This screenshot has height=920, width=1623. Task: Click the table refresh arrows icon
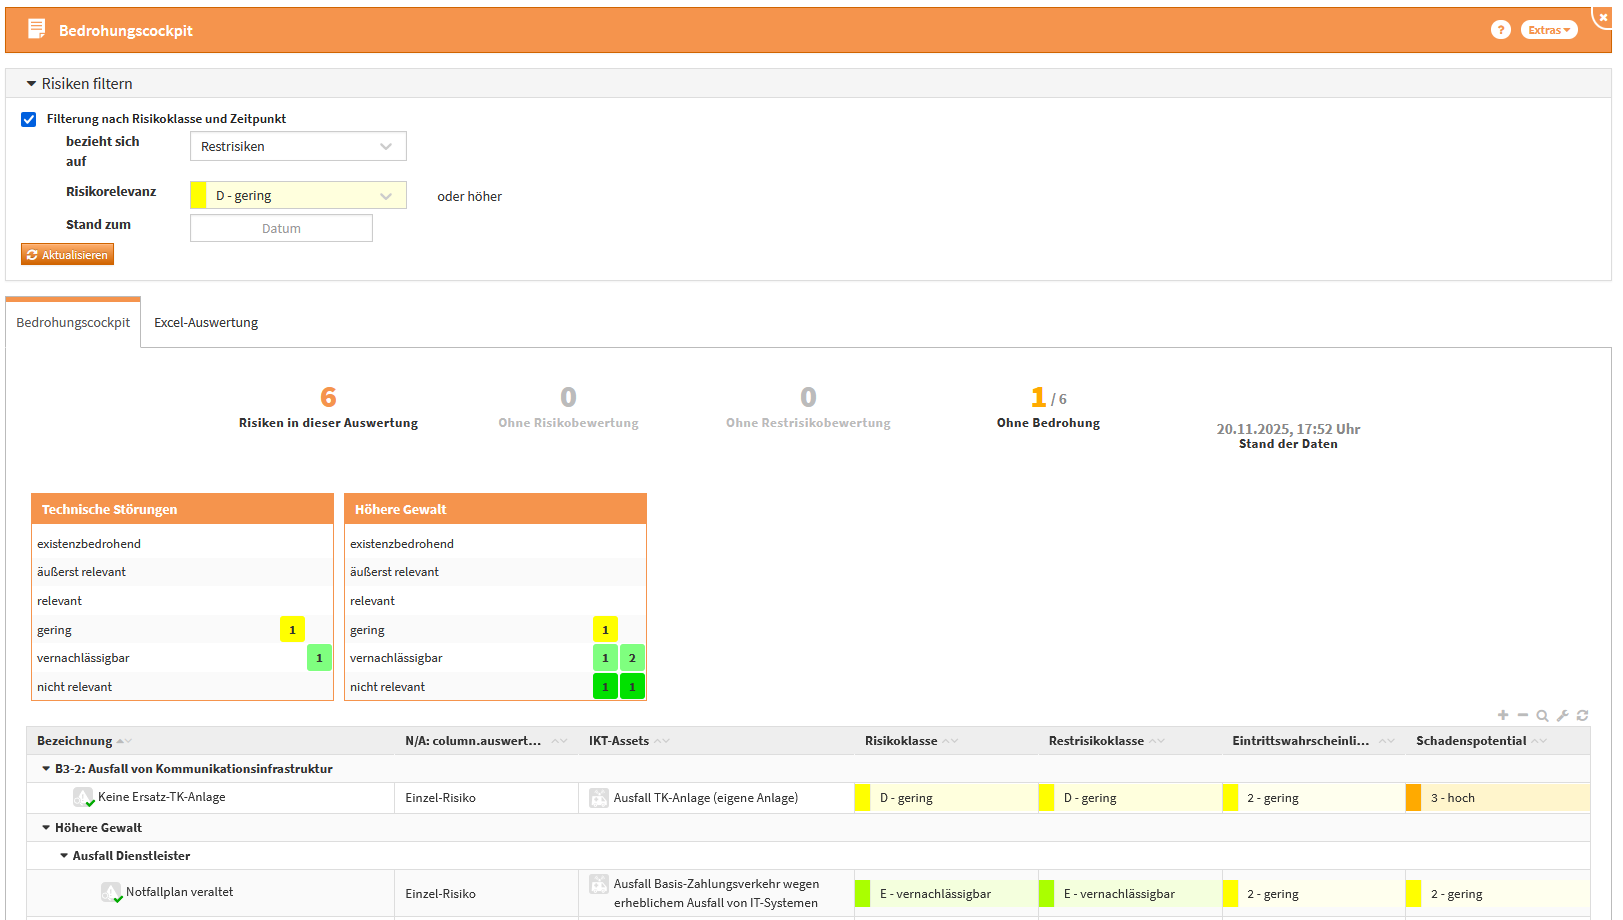coord(1582,715)
